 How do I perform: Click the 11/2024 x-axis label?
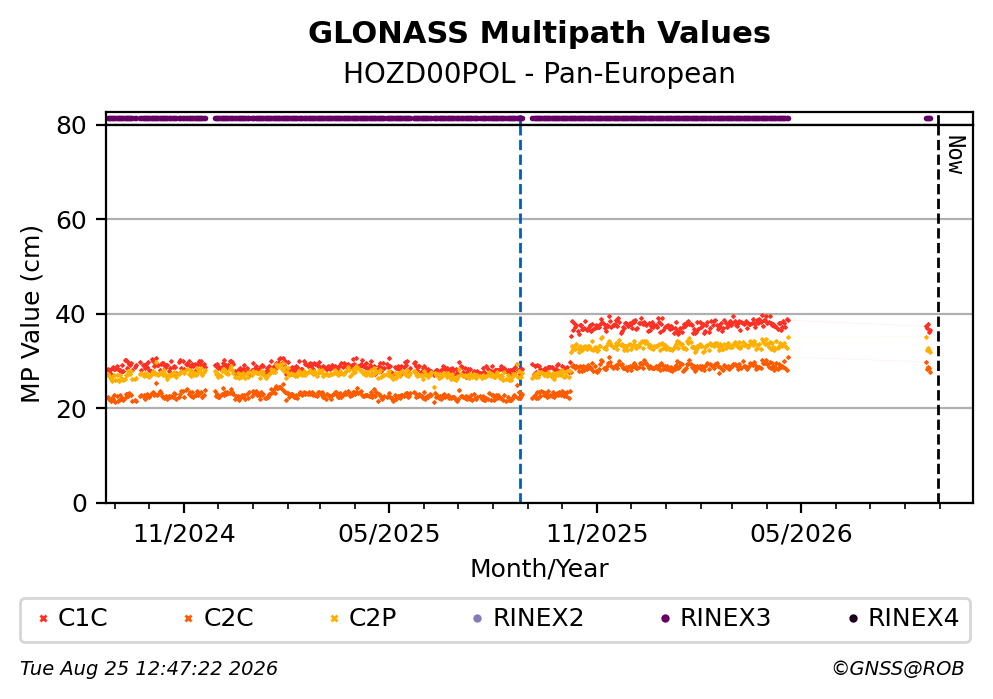pyautogui.click(x=184, y=534)
